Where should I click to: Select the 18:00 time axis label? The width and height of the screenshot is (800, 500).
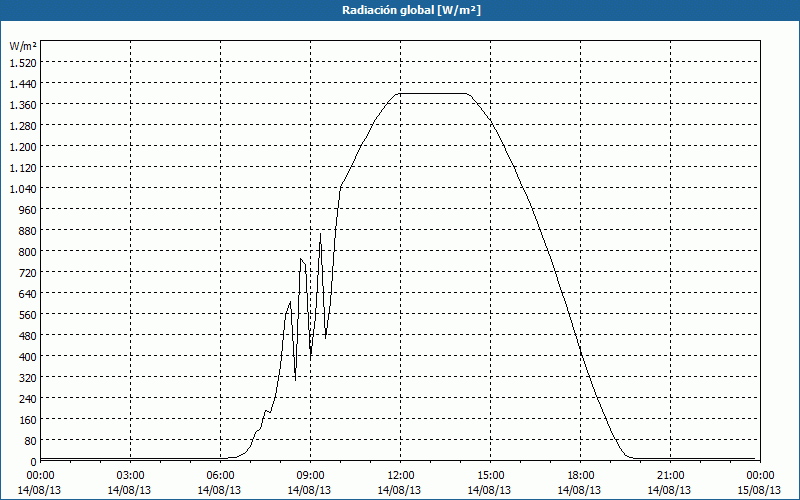[x=580, y=476]
